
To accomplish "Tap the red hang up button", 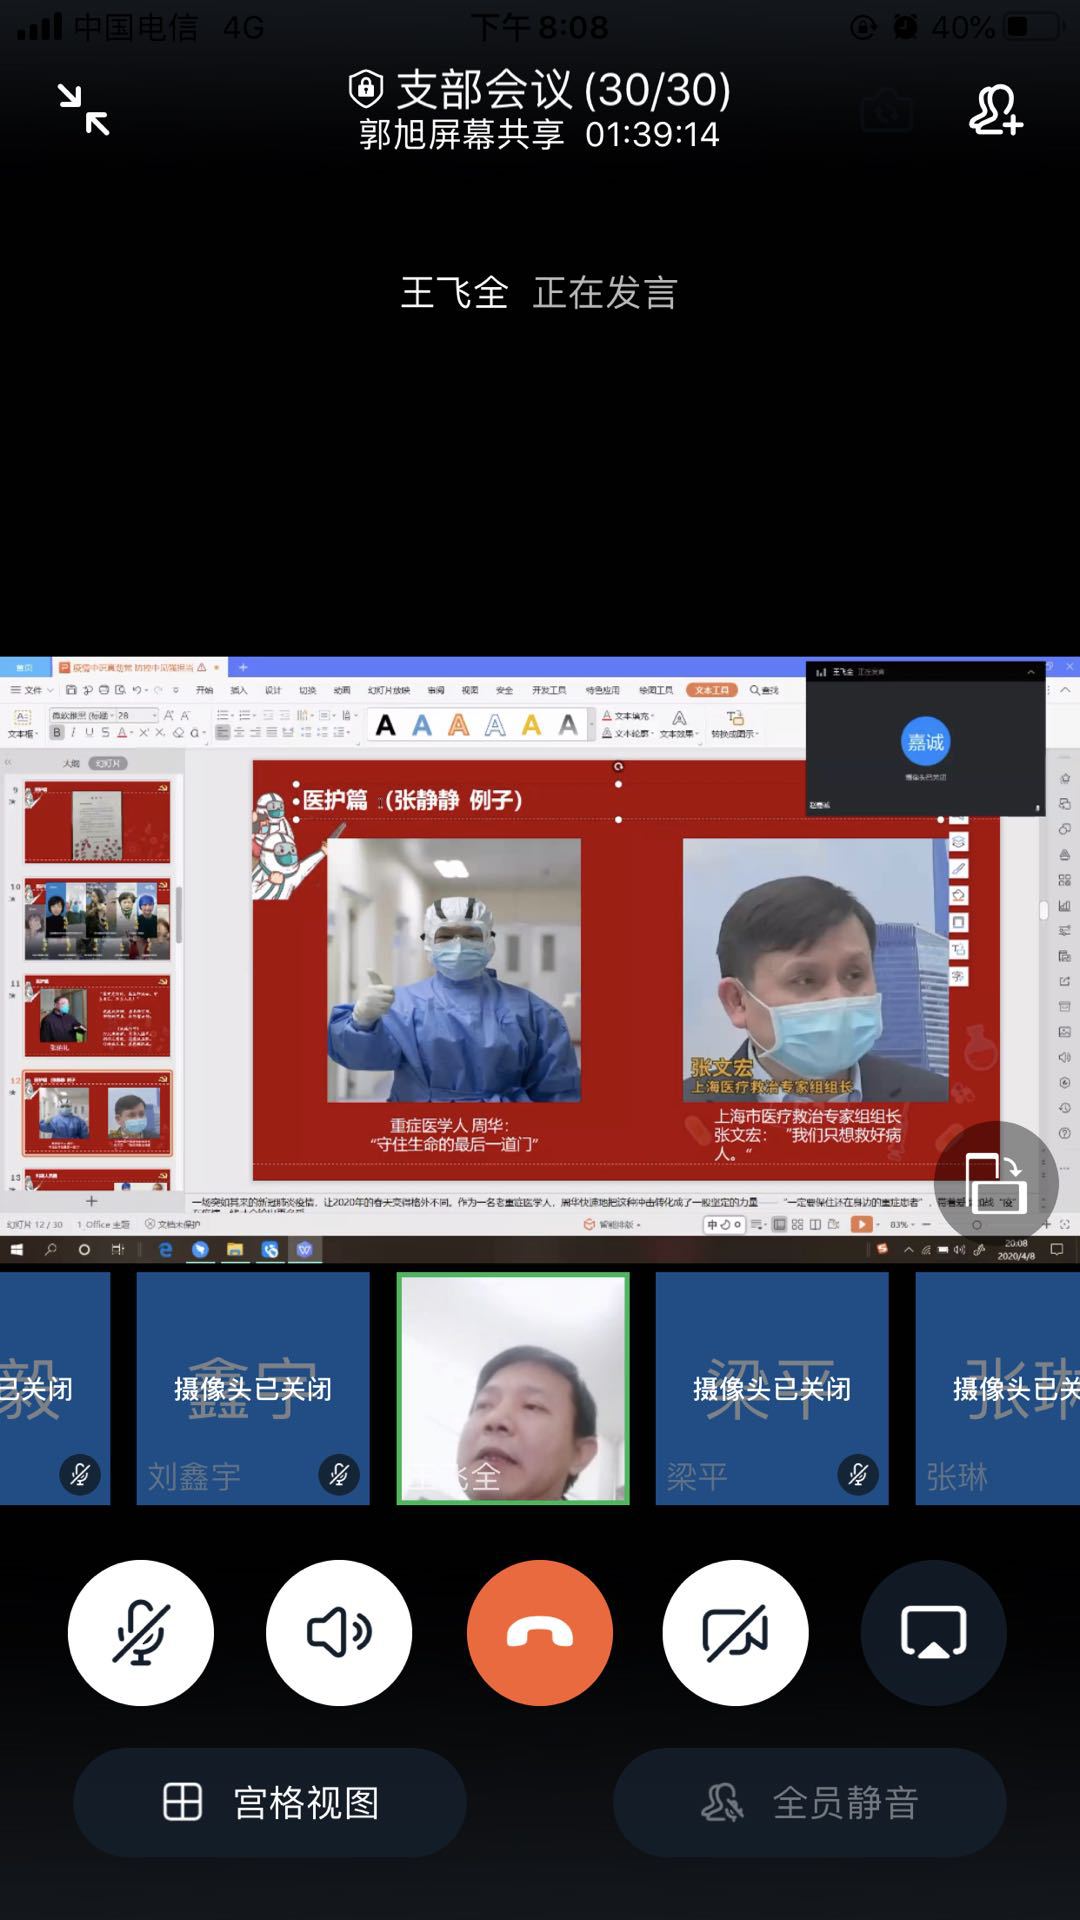I will coord(540,1632).
